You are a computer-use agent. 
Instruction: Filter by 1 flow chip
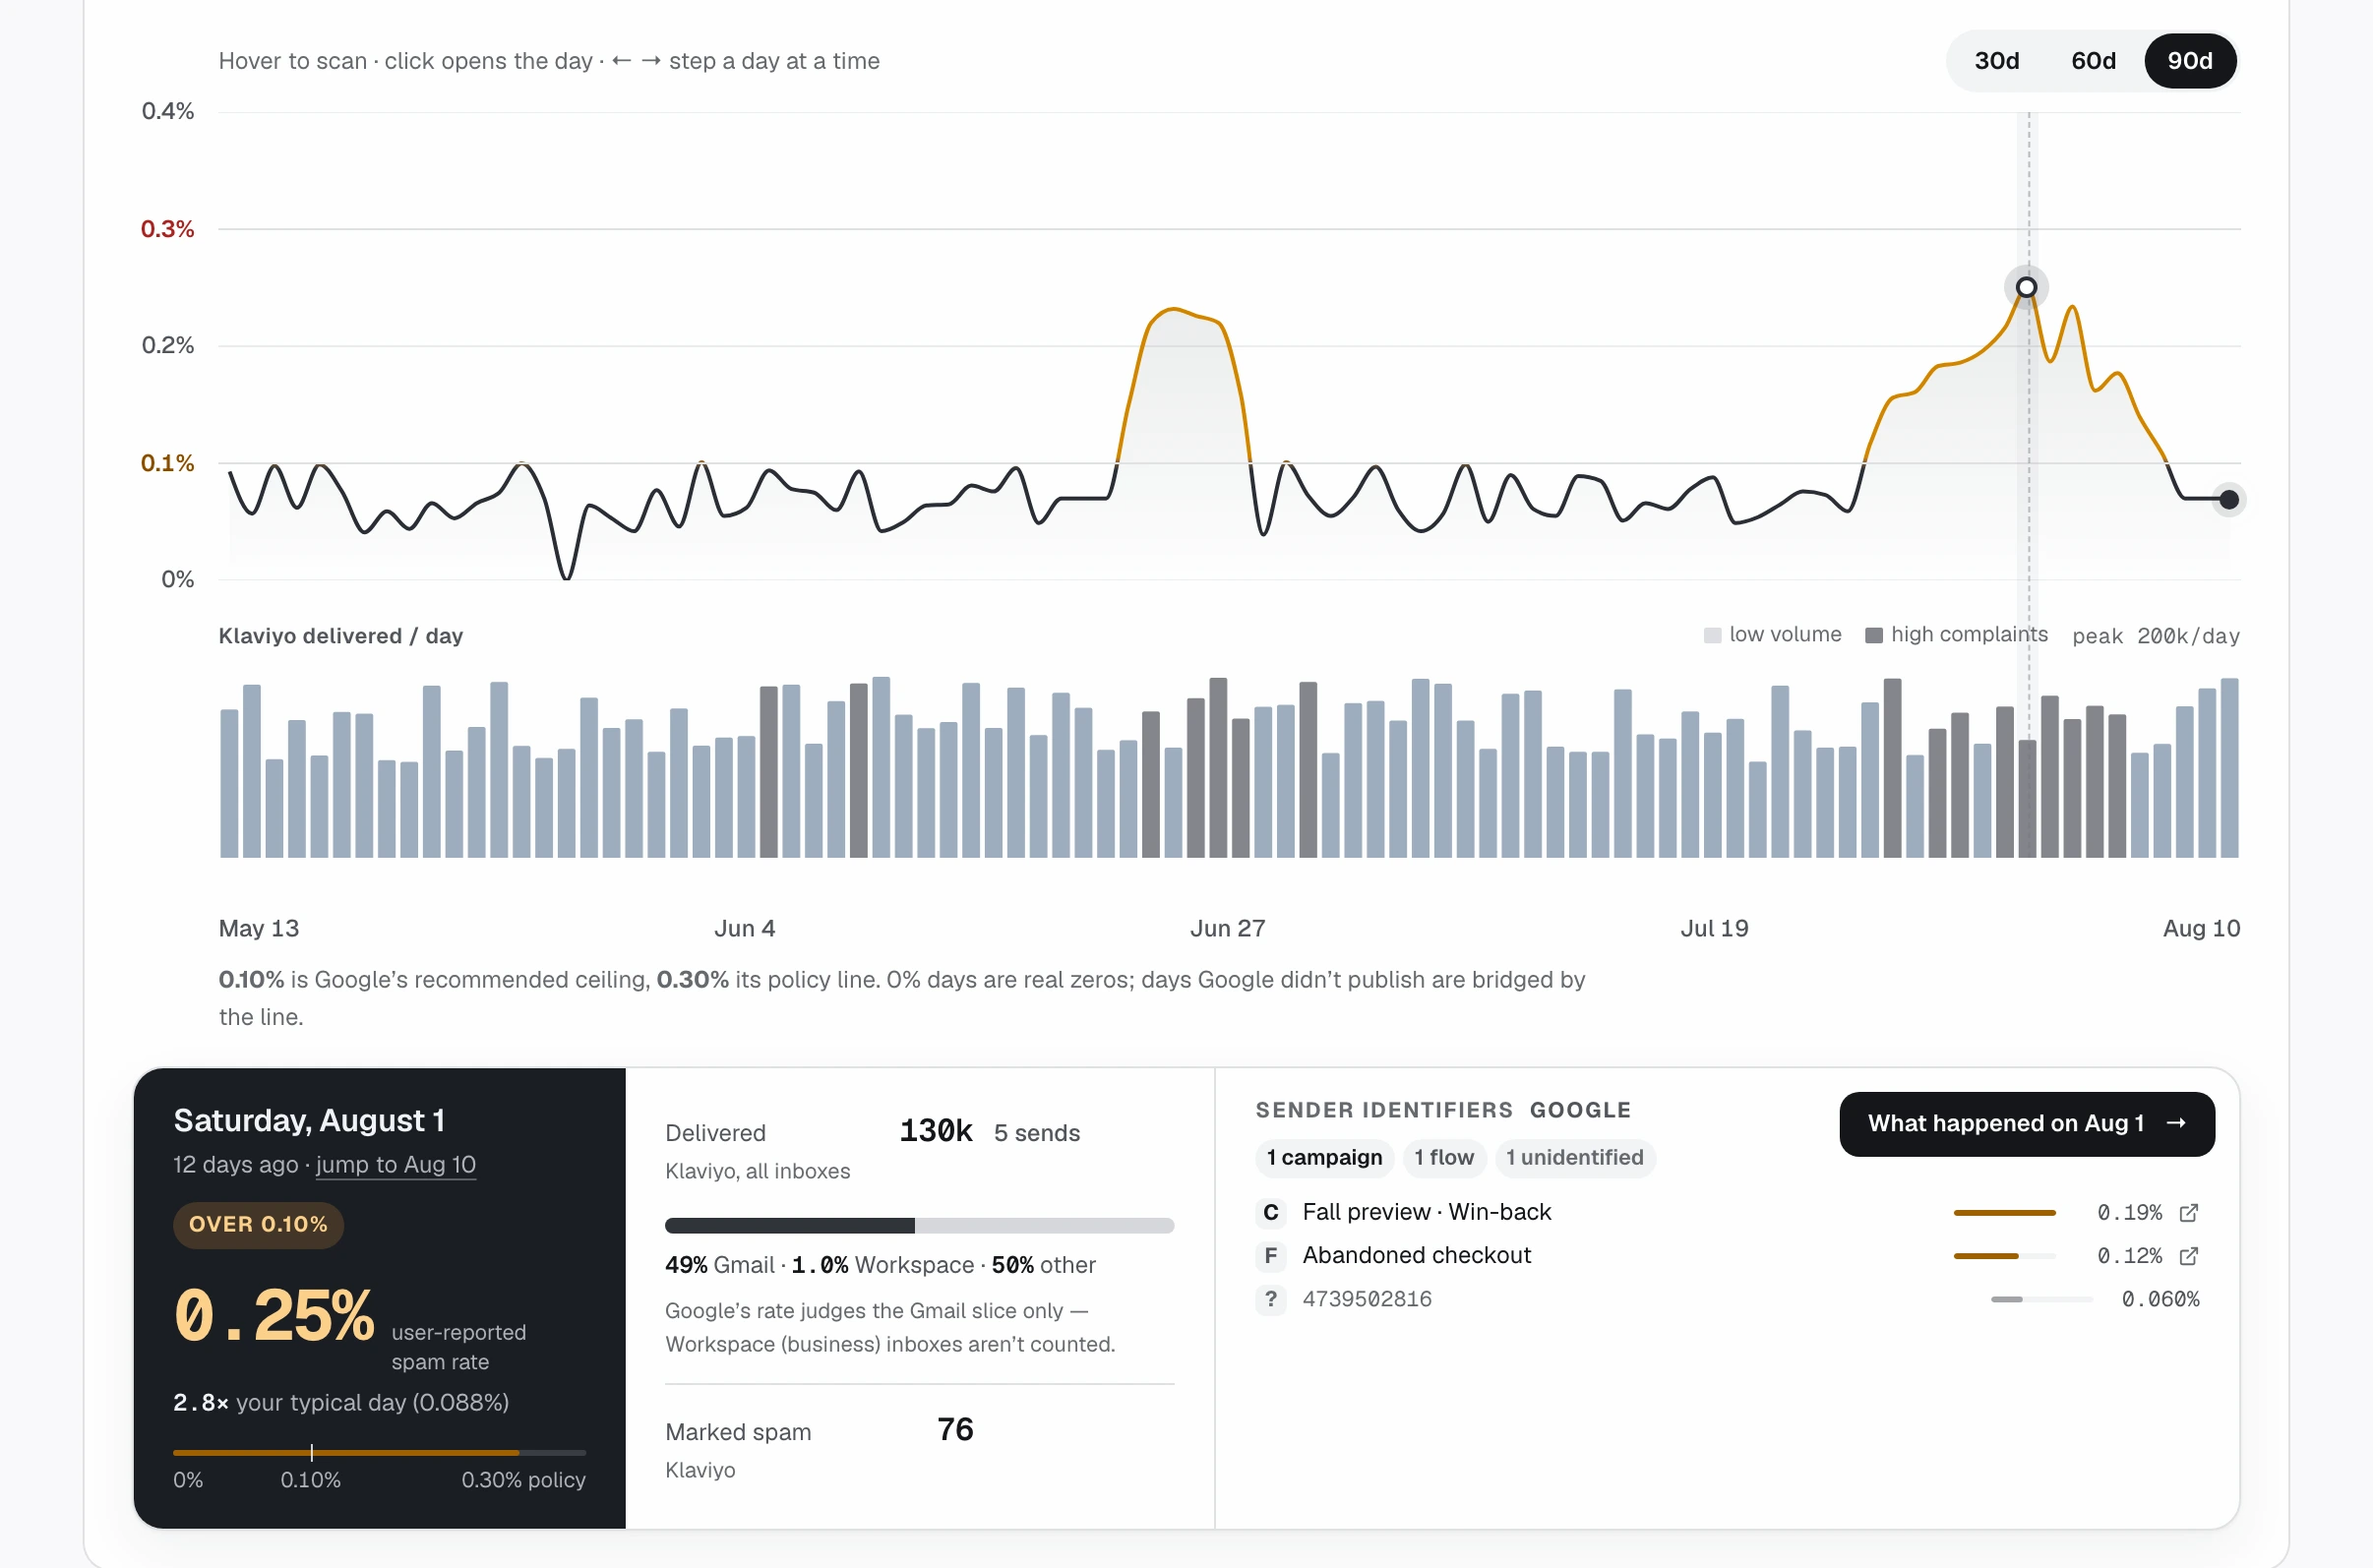(x=1444, y=1158)
